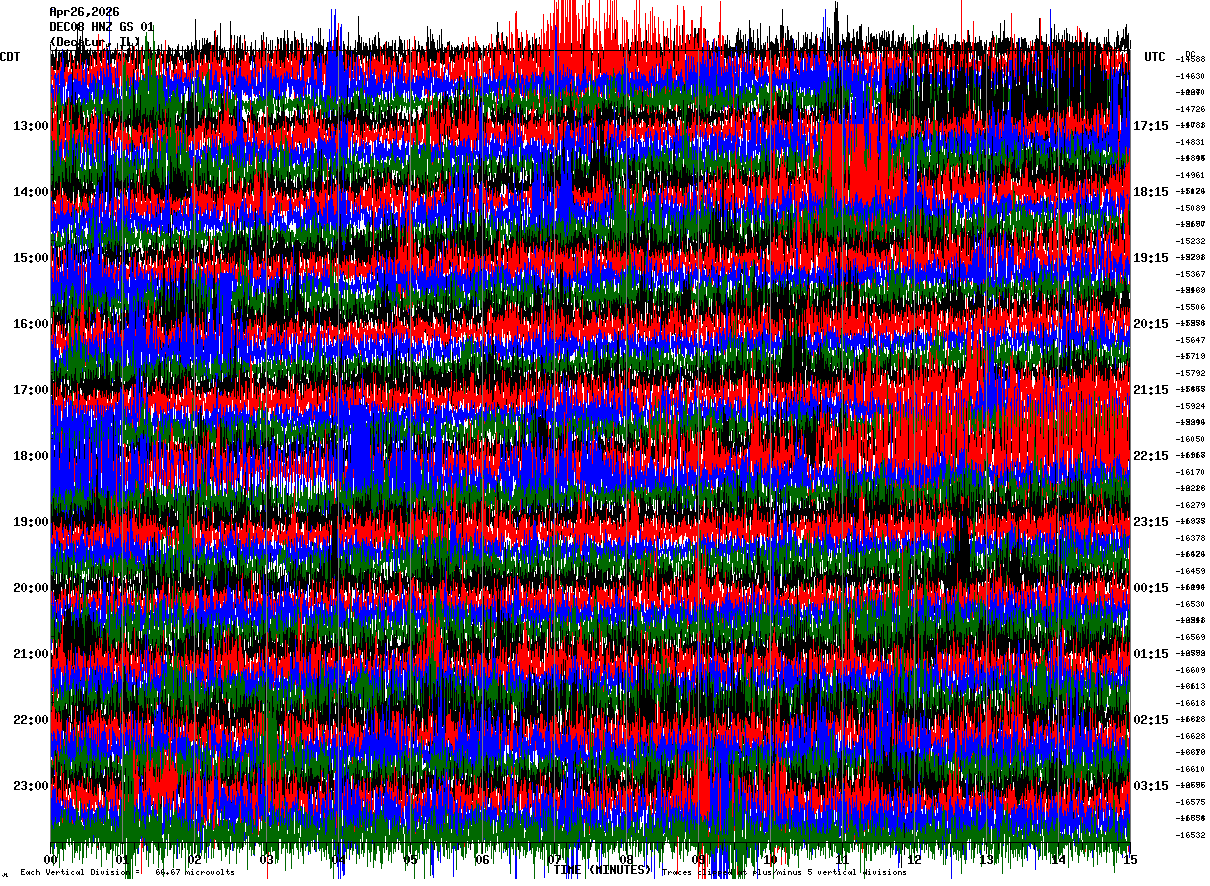The width and height of the screenshot is (1210, 886).
Task: Click minute 15 on the bottom axis
Action: (1130, 860)
